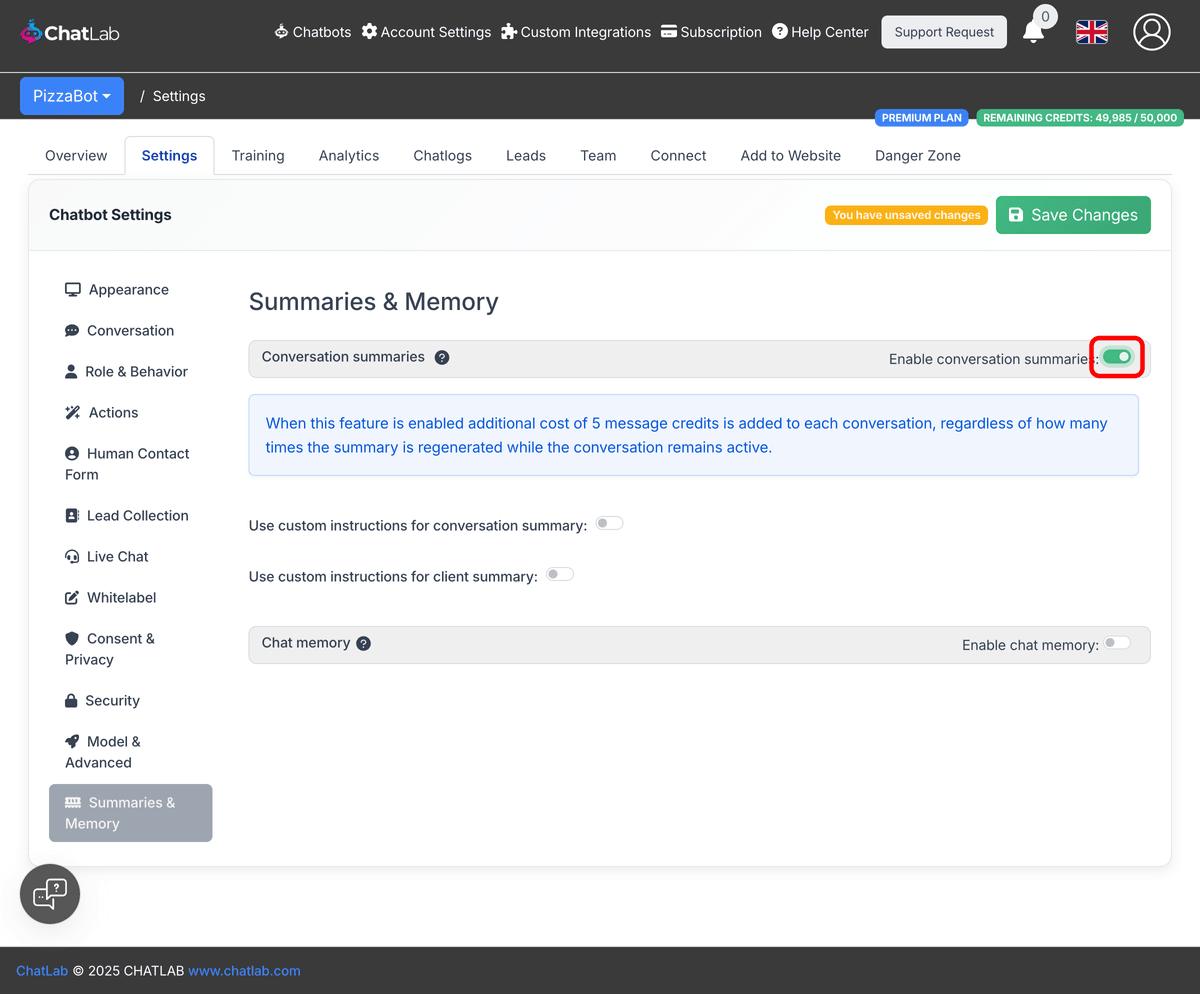Click the Role & Behavior person icon
Screen dimensions: 1200x994
point(71,371)
